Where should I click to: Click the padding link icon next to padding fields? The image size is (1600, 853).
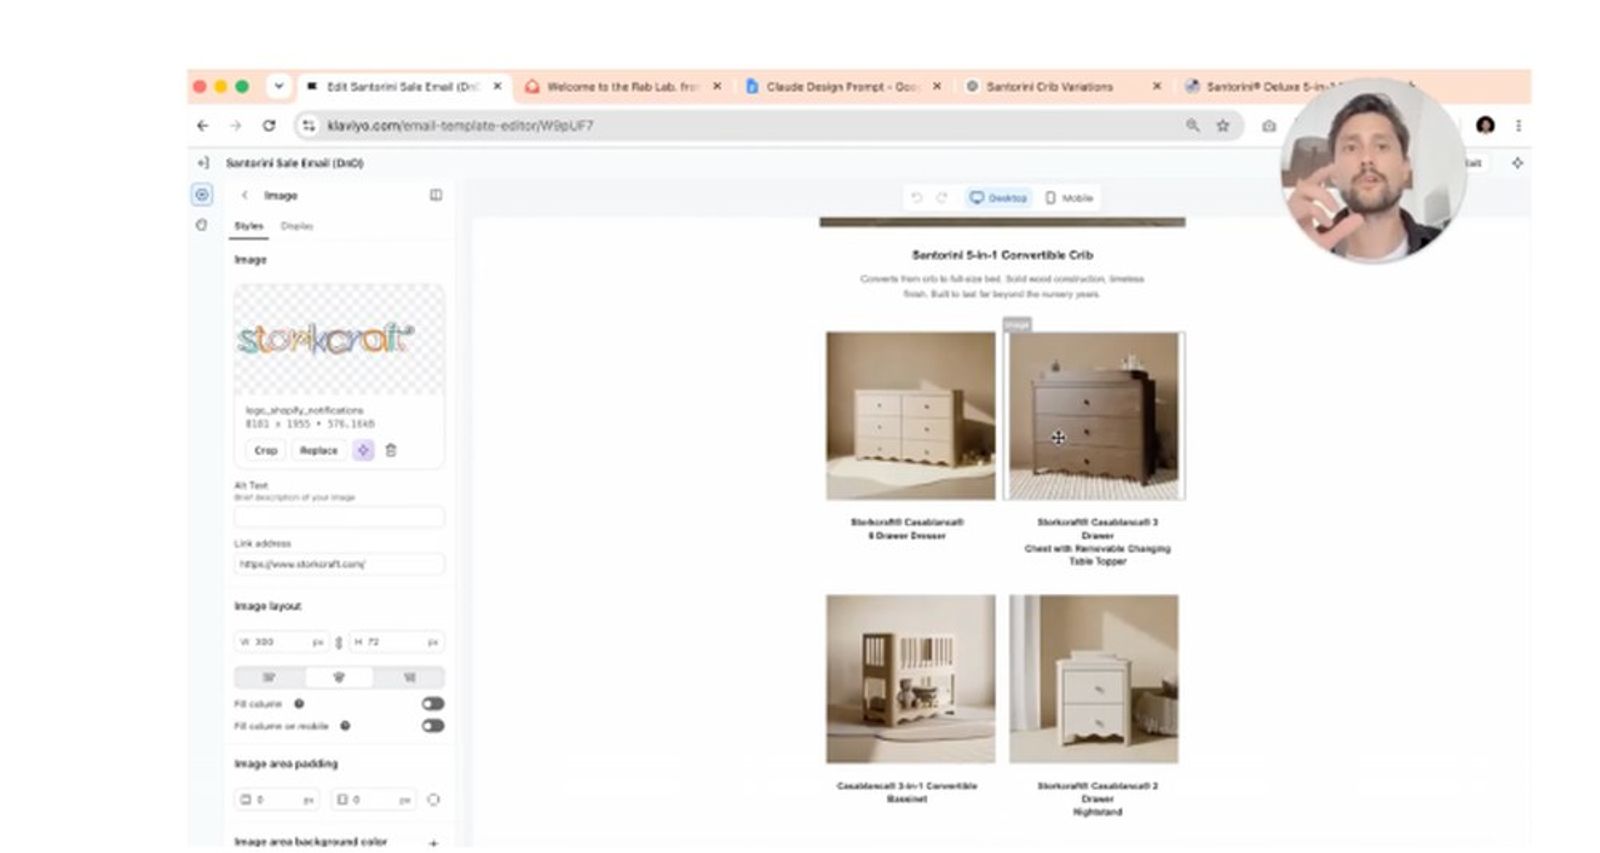tap(434, 800)
